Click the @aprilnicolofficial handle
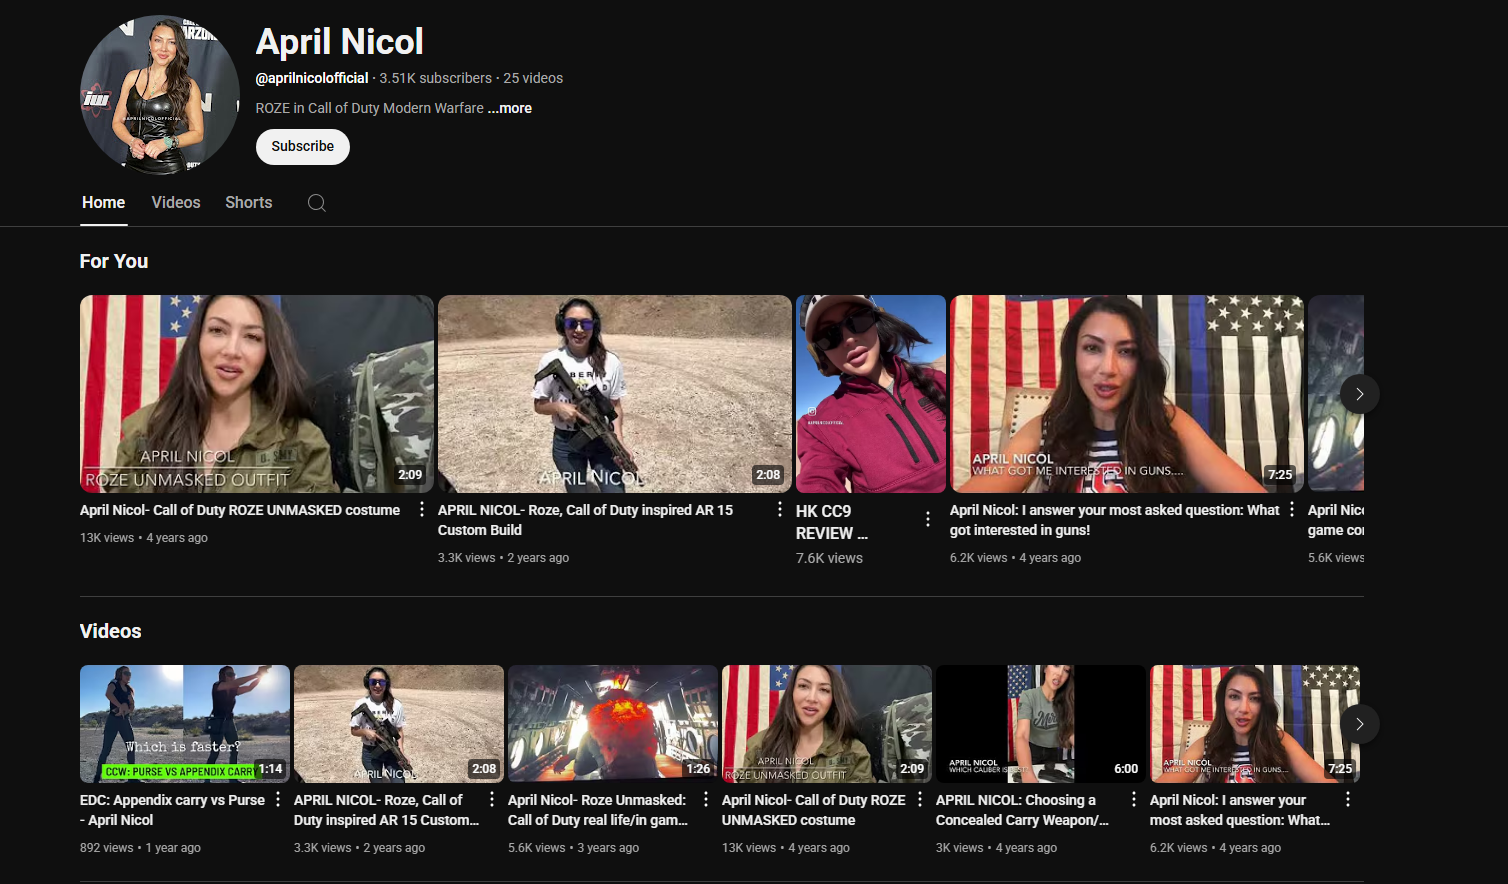 (312, 78)
